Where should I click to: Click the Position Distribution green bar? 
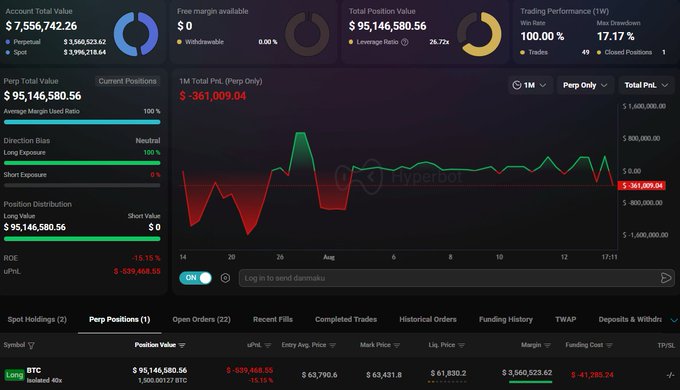tap(82, 239)
